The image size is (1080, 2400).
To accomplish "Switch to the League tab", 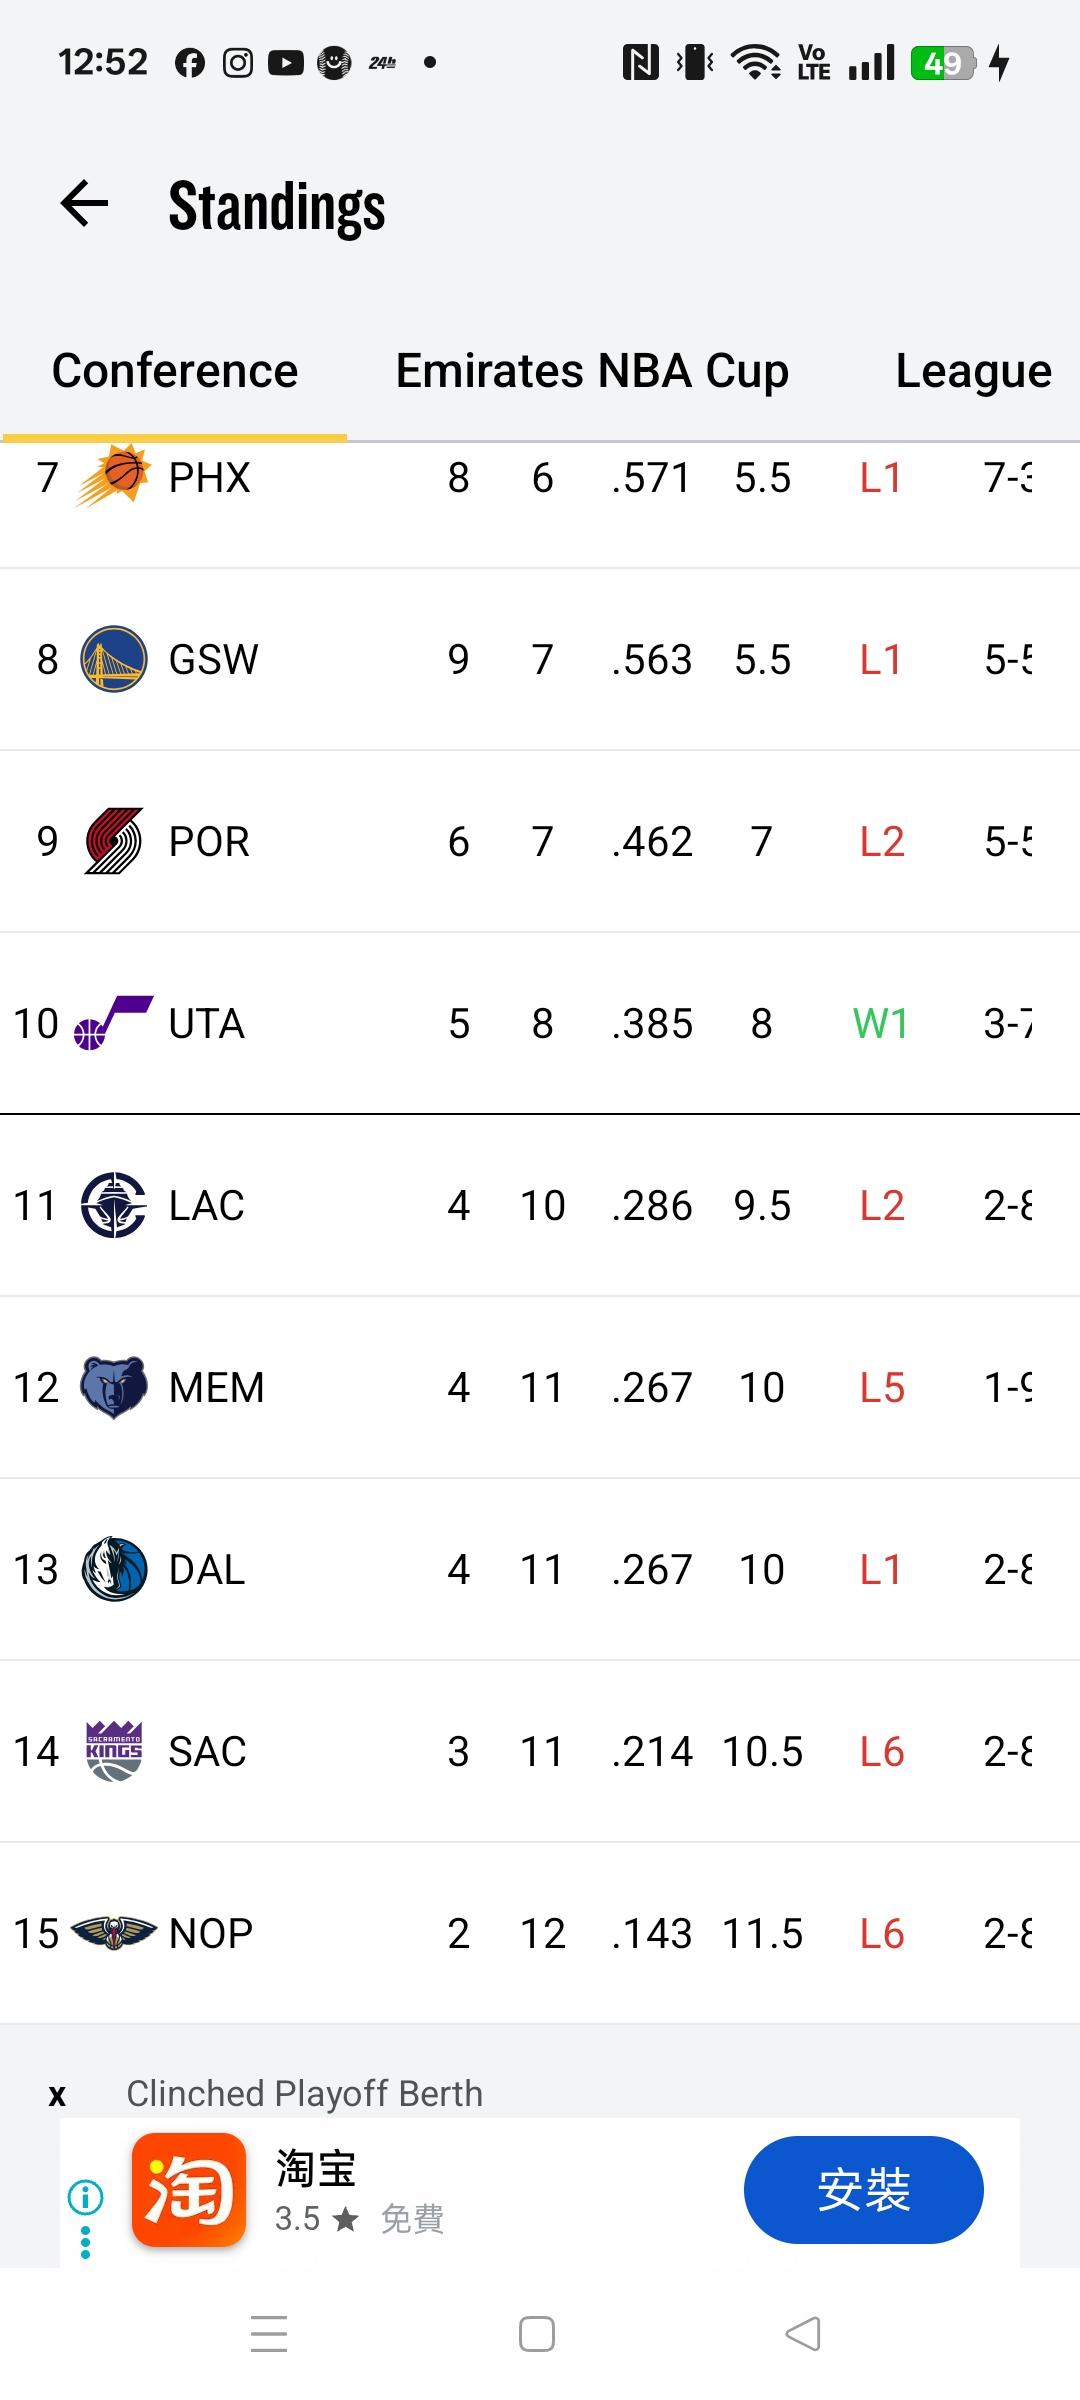I will coord(972,371).
